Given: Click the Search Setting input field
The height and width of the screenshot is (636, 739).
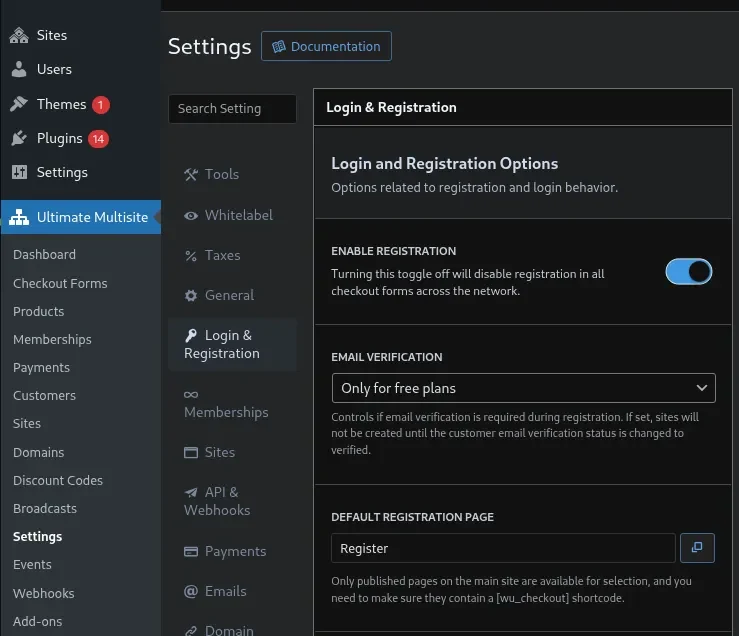Looking at the screenshot, I should click(232, 108).
